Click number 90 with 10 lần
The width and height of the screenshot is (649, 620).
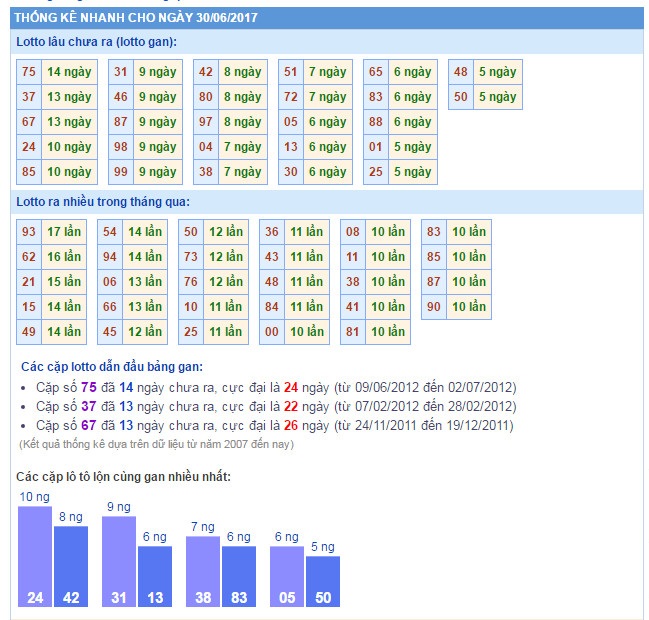click(x=434, y=307)
